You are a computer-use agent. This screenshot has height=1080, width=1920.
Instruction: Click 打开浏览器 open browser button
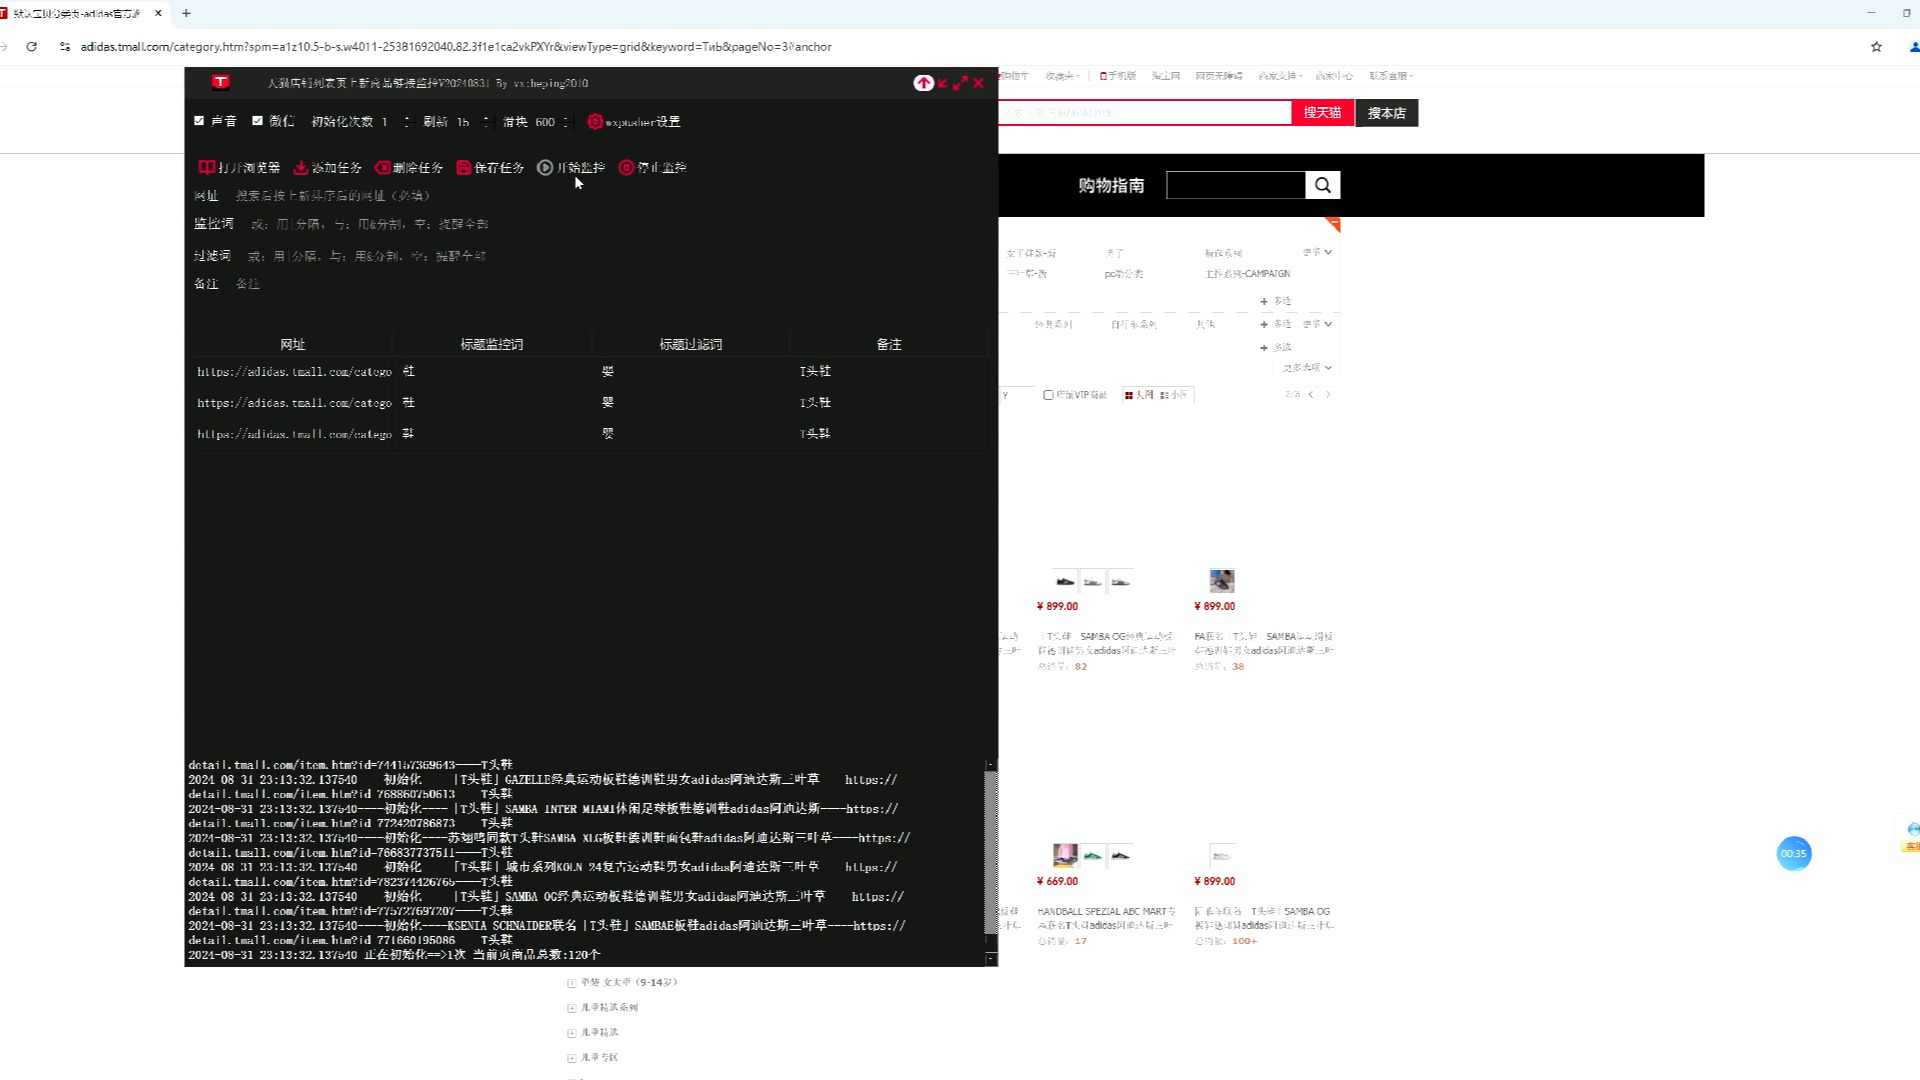[x=239, y=168]
